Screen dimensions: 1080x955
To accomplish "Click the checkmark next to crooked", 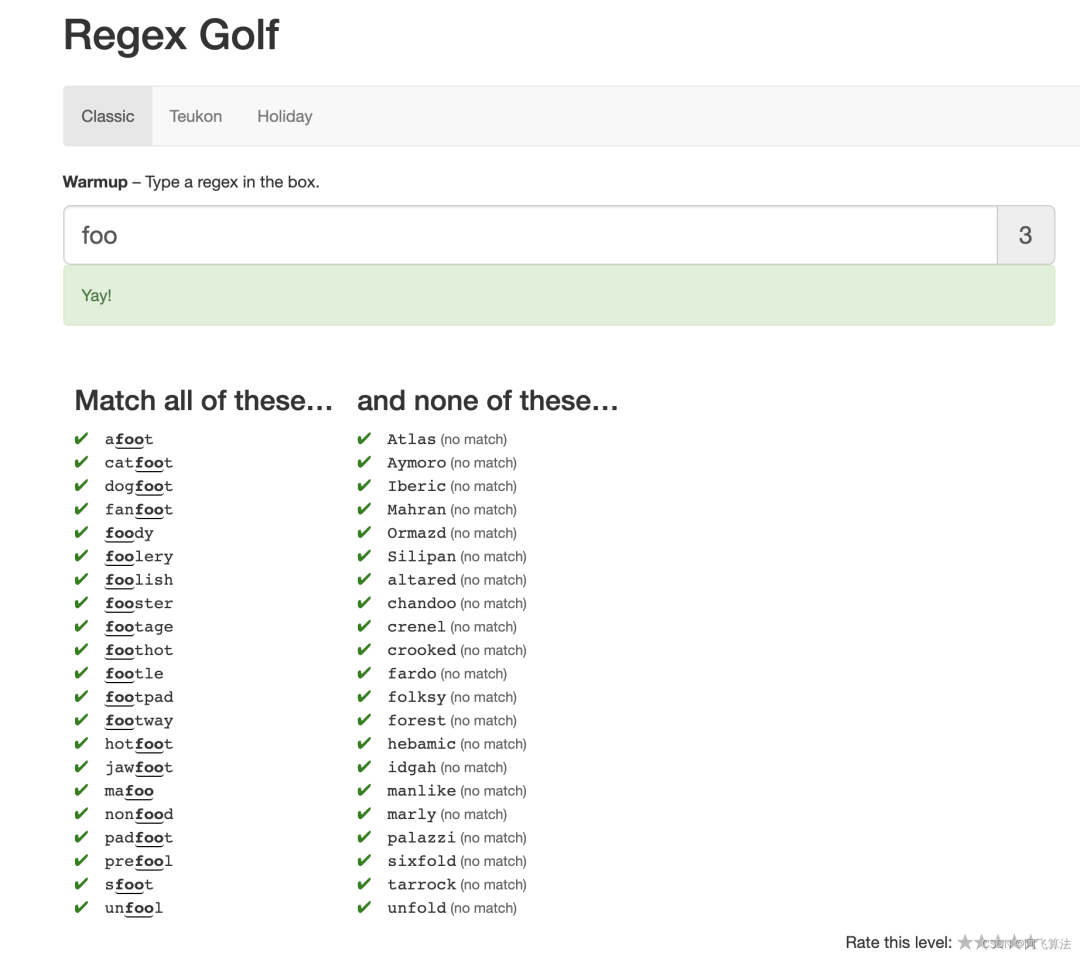I will coord(364,650).
